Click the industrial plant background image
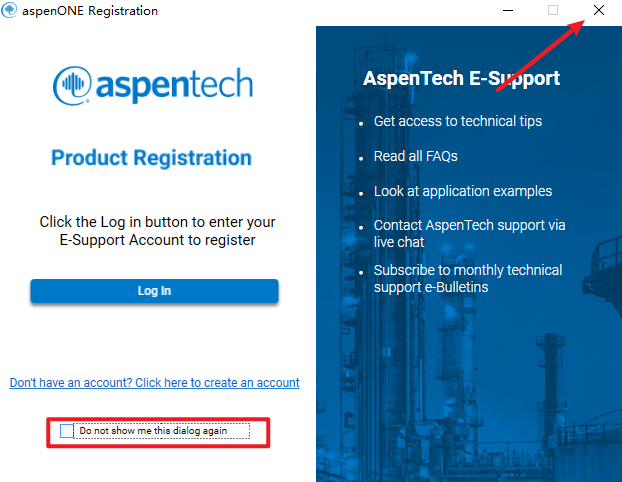Viewport: 622px width, 482px height. (470, 400)
